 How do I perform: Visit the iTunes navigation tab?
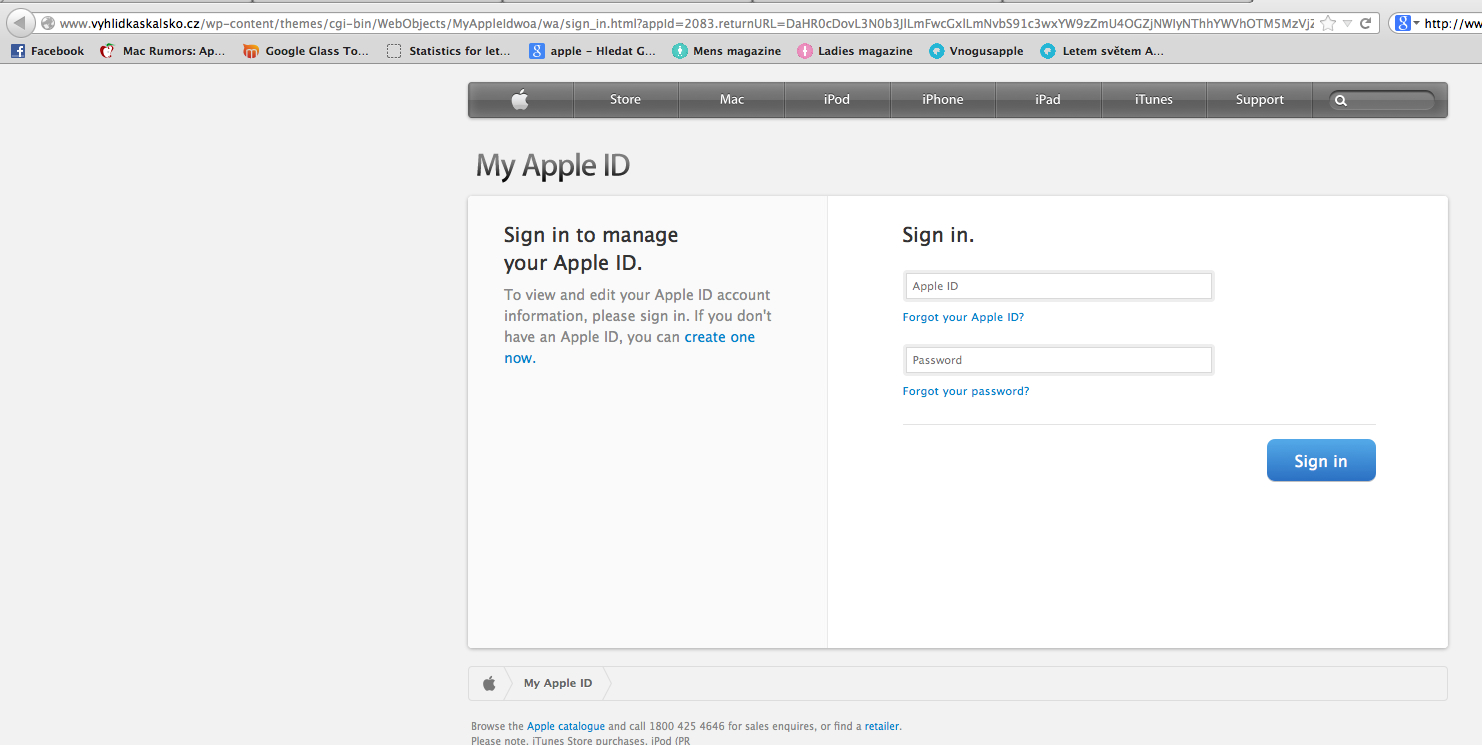point(1154,99)
